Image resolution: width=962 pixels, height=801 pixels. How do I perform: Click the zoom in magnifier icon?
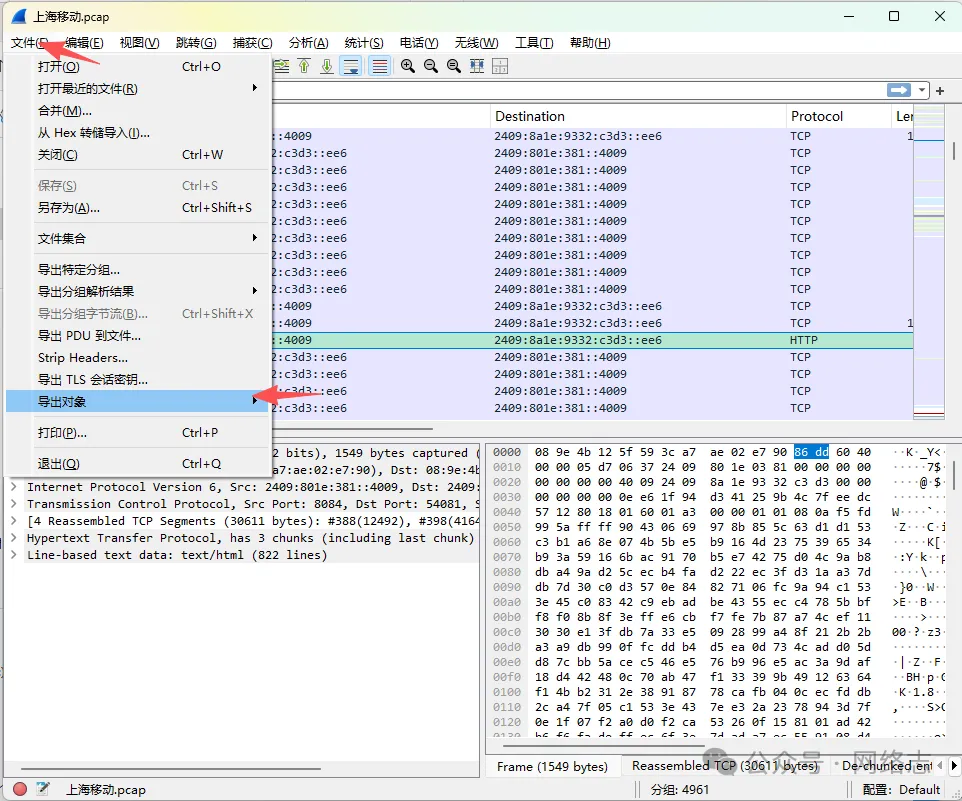point(408,66)
